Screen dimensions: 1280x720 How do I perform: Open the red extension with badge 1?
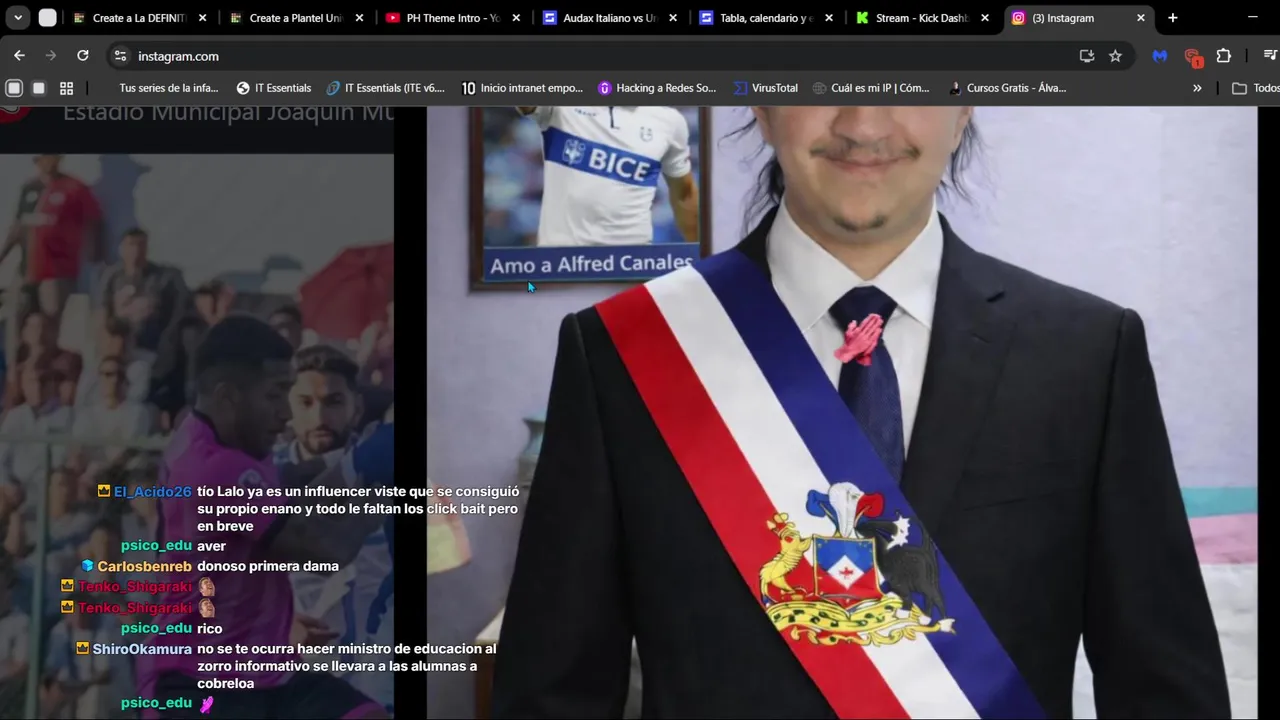coord(1192,57)
